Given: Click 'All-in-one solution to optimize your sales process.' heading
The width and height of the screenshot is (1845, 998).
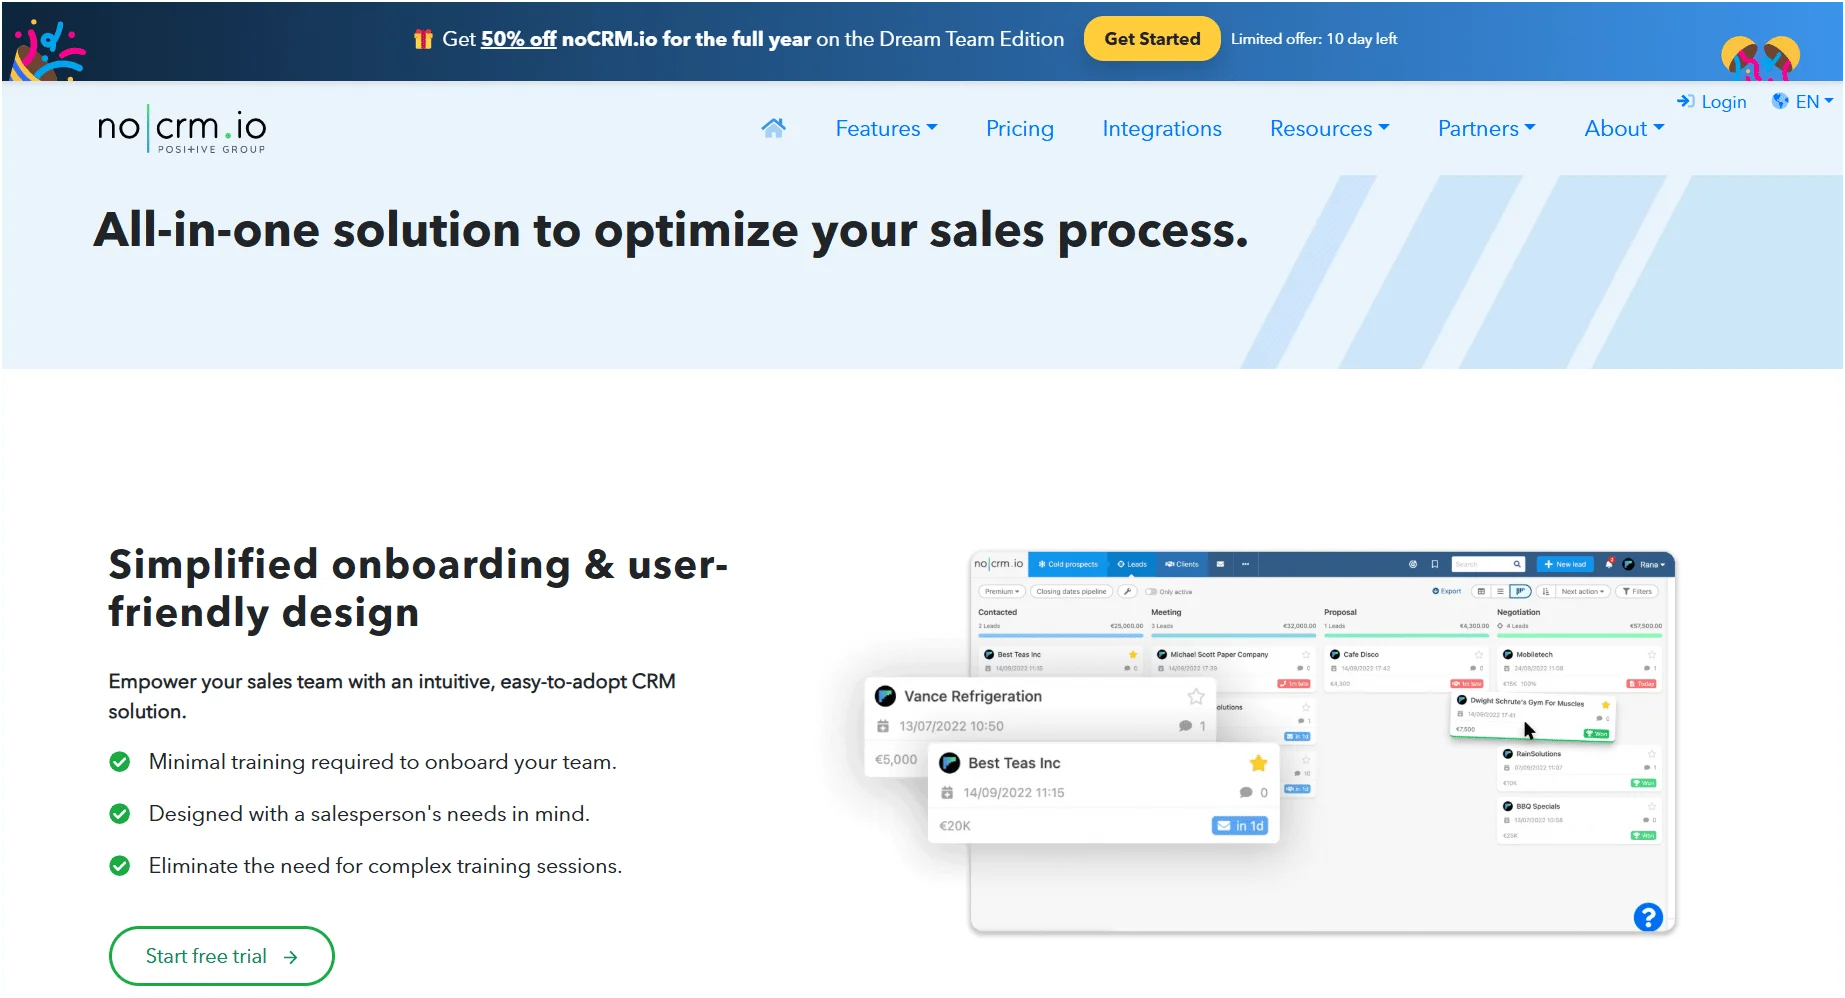Looking at the screenshot, I should tap(670, 231).
